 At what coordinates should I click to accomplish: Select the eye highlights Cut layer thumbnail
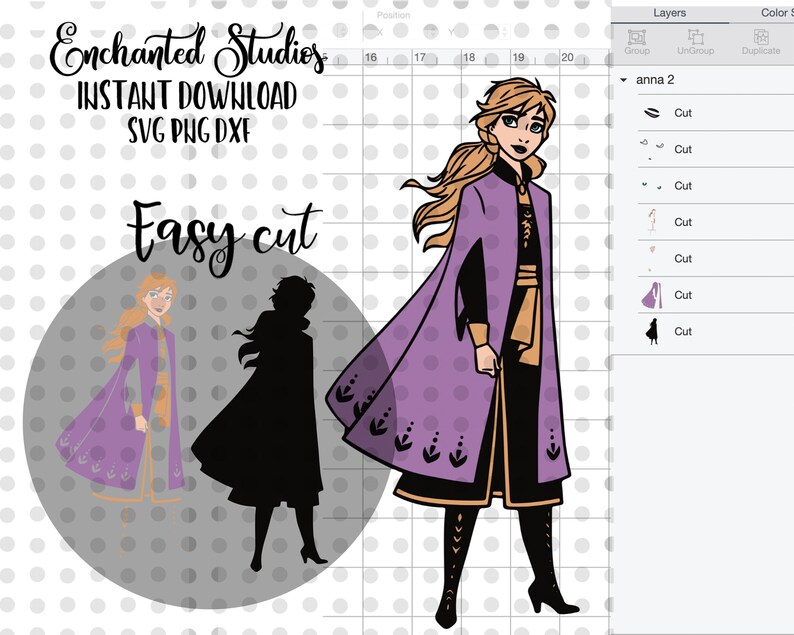tap(652, 149)
